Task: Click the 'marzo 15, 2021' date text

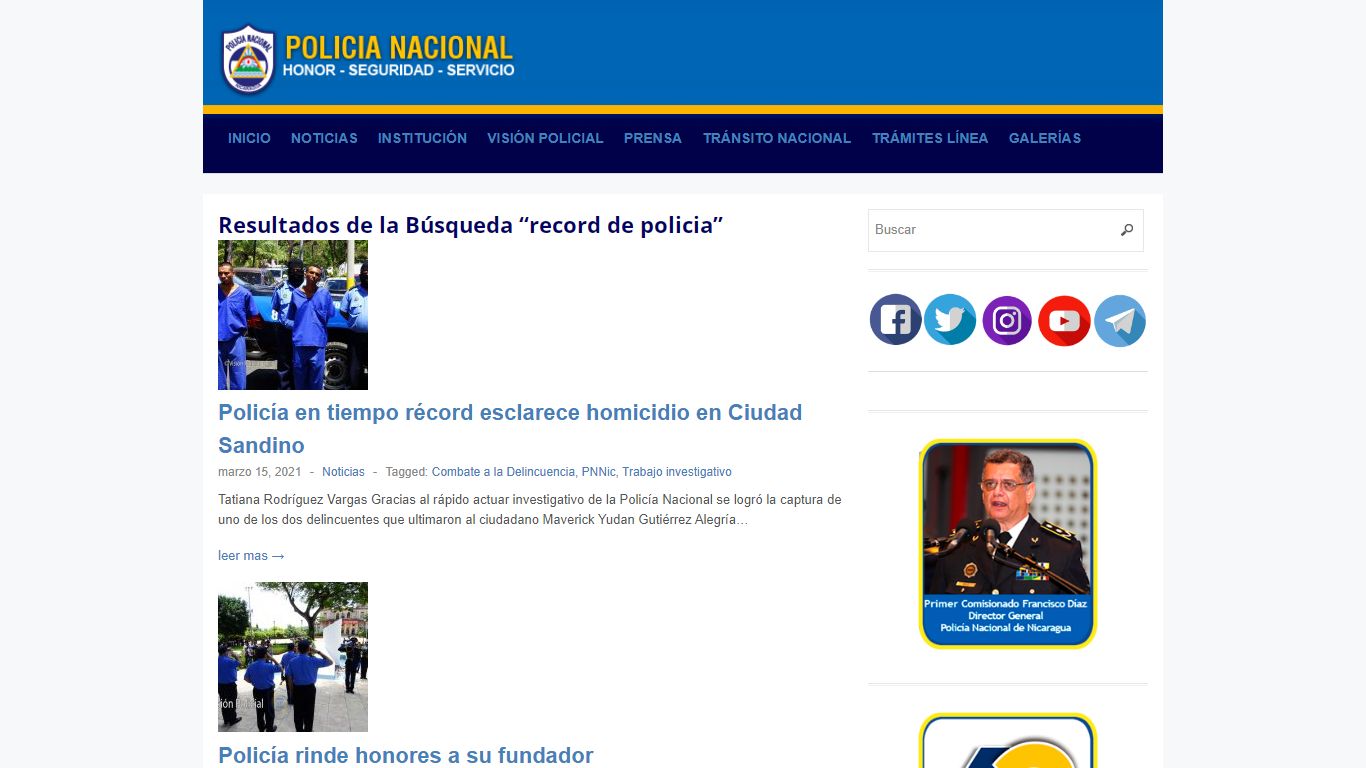Action: click(x=259, y=472)
